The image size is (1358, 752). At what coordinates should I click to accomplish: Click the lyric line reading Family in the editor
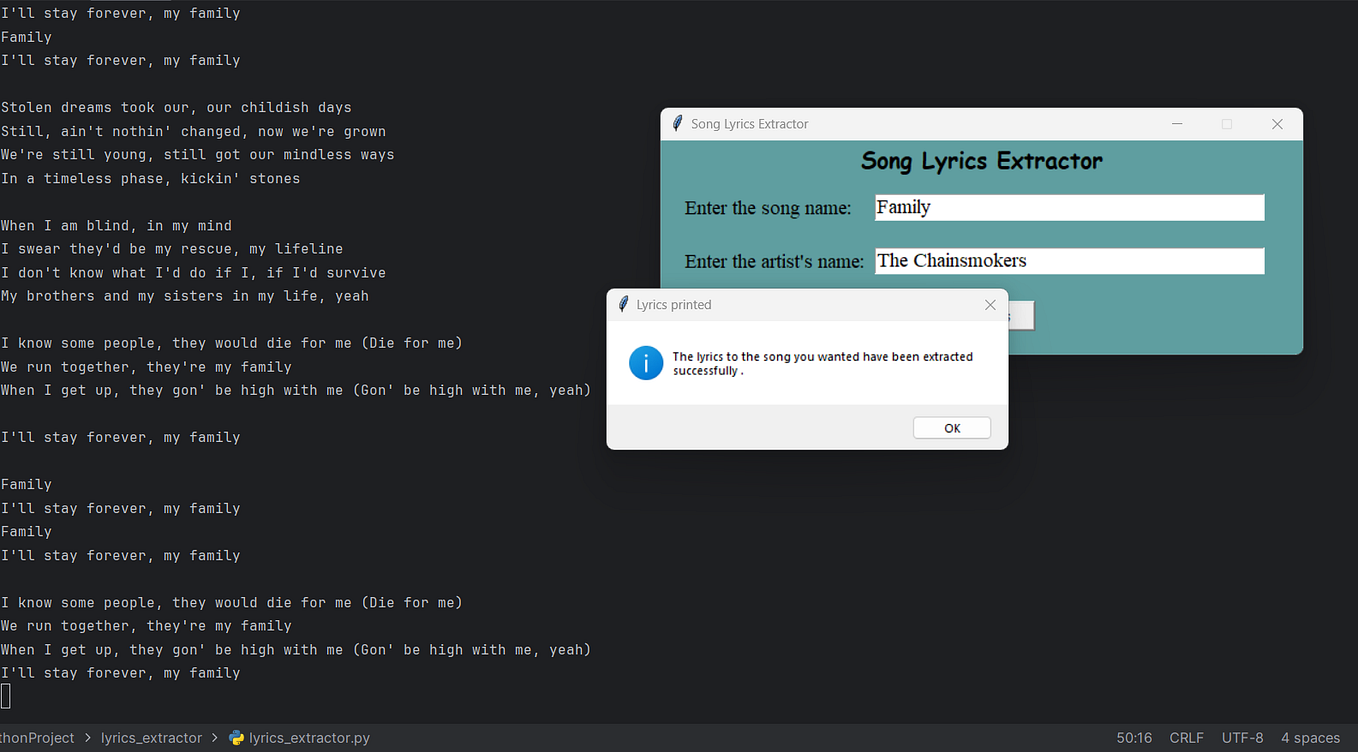point(26,484)
